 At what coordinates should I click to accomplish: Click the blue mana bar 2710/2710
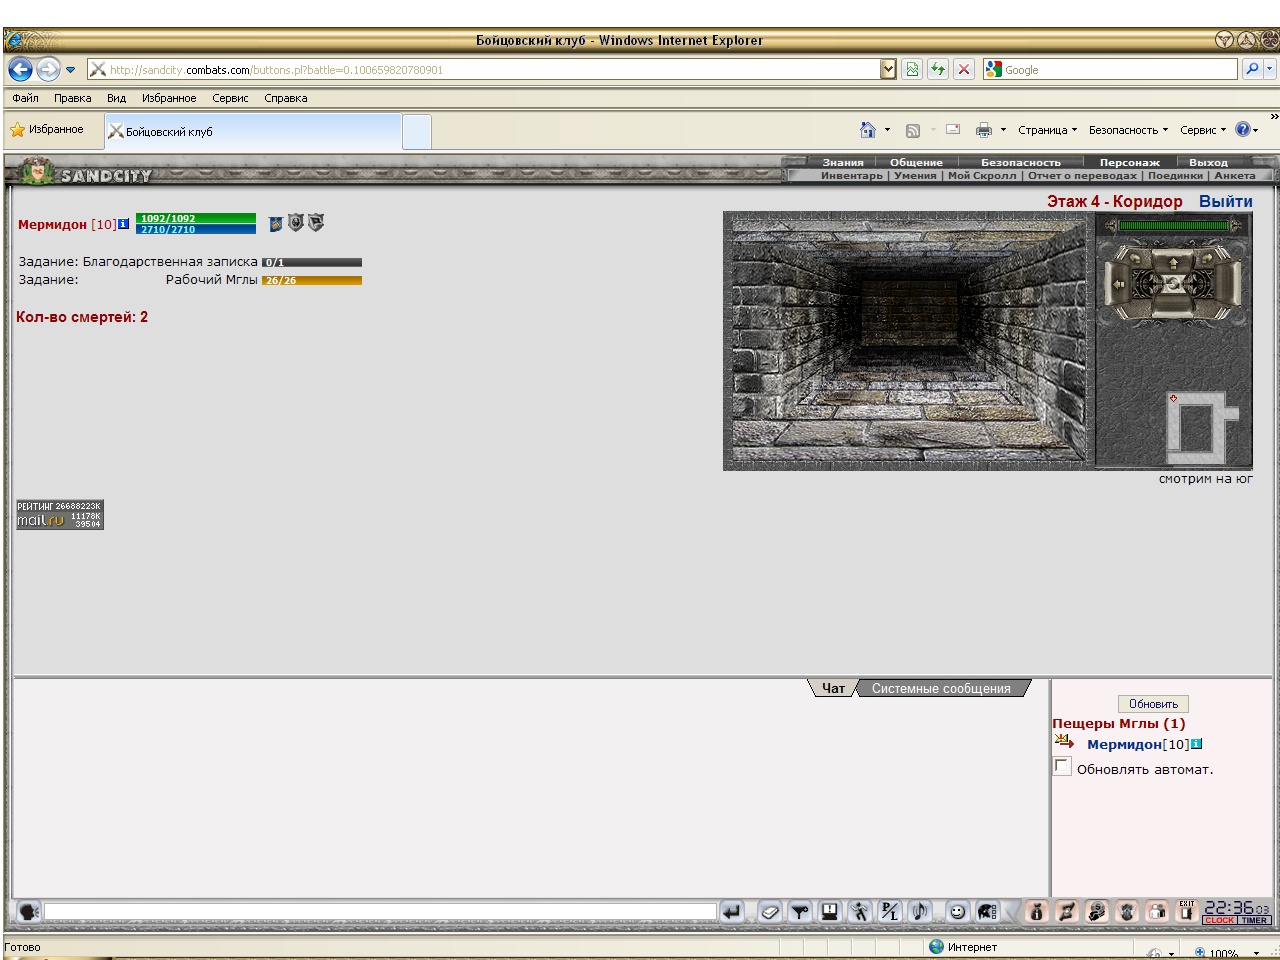pos(196,229)
